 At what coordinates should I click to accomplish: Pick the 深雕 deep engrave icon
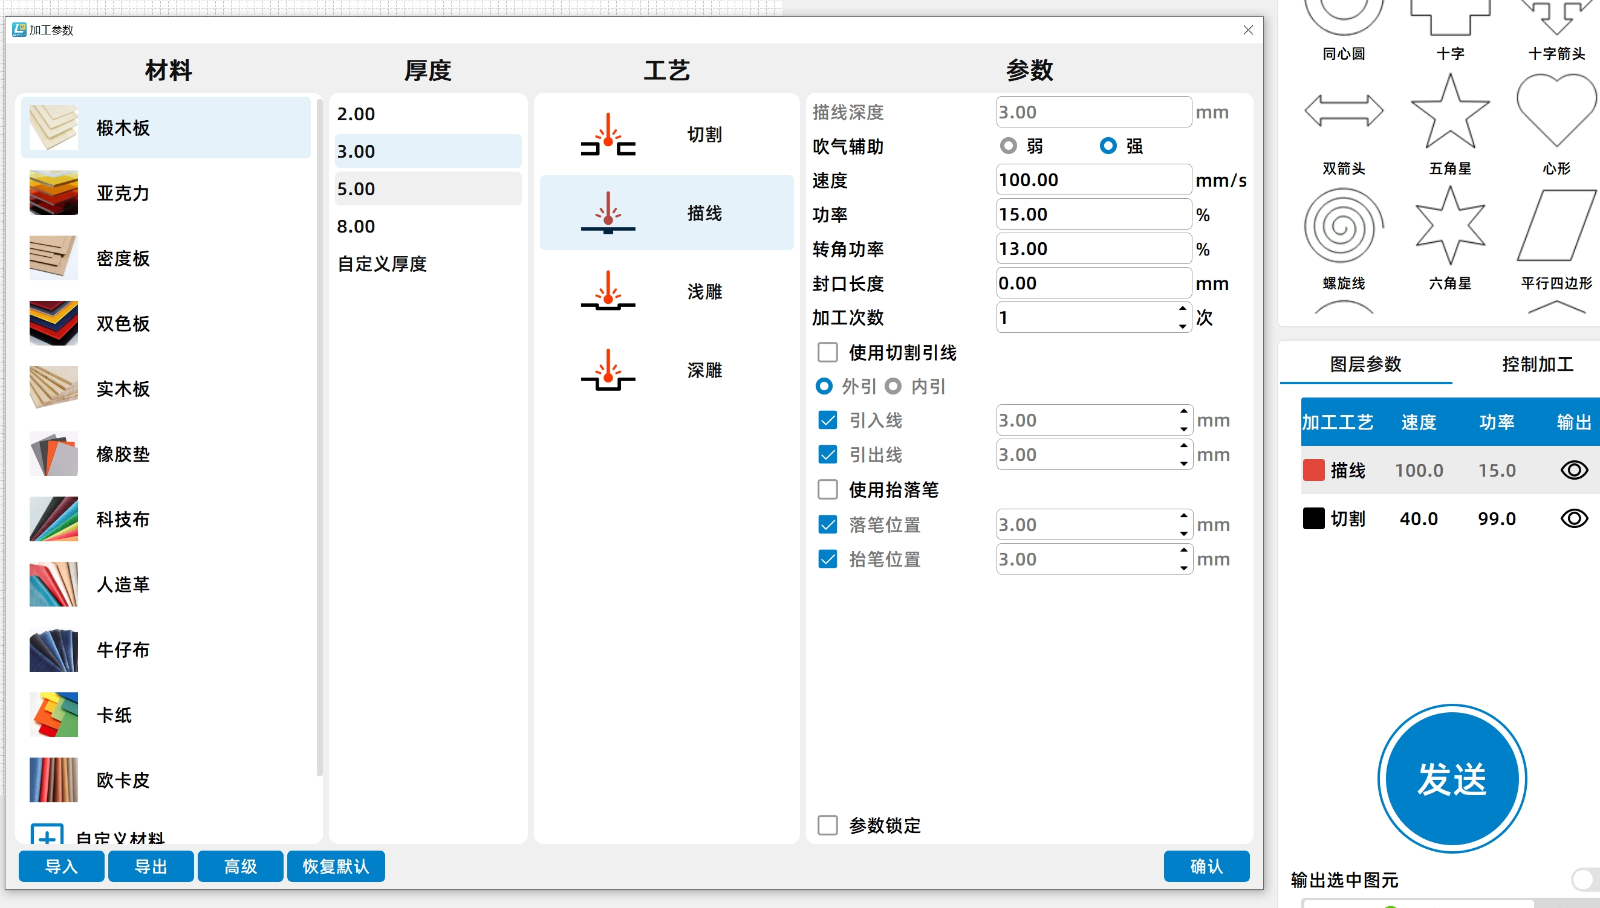[608, 371]
